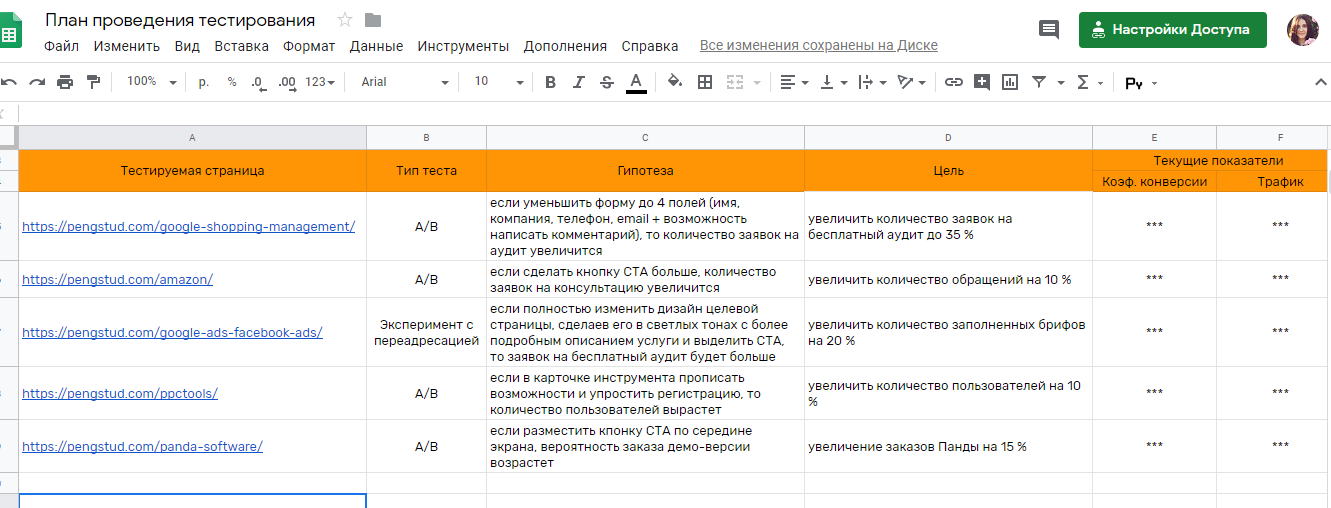Open the Формат menu
The height and width of the screenshot is (508, 1331).
(x=309, y=46)
